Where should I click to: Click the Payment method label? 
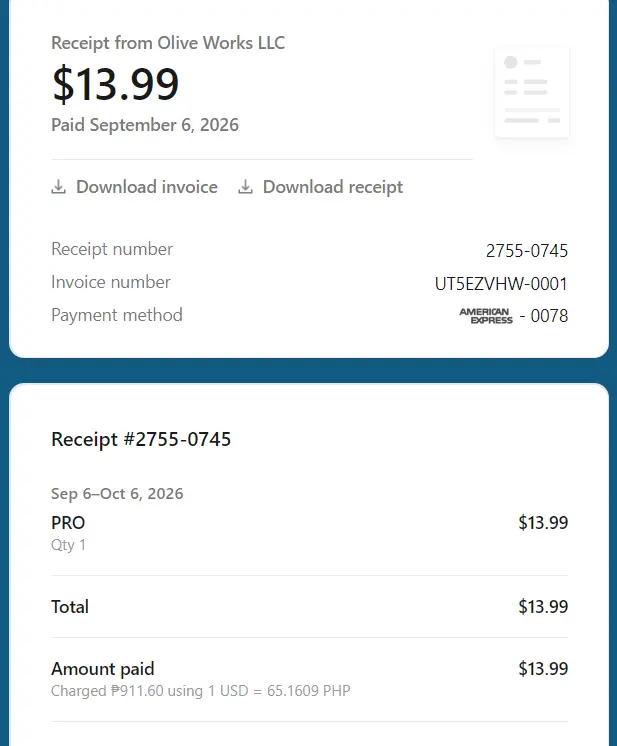click(x=117, y=315)
